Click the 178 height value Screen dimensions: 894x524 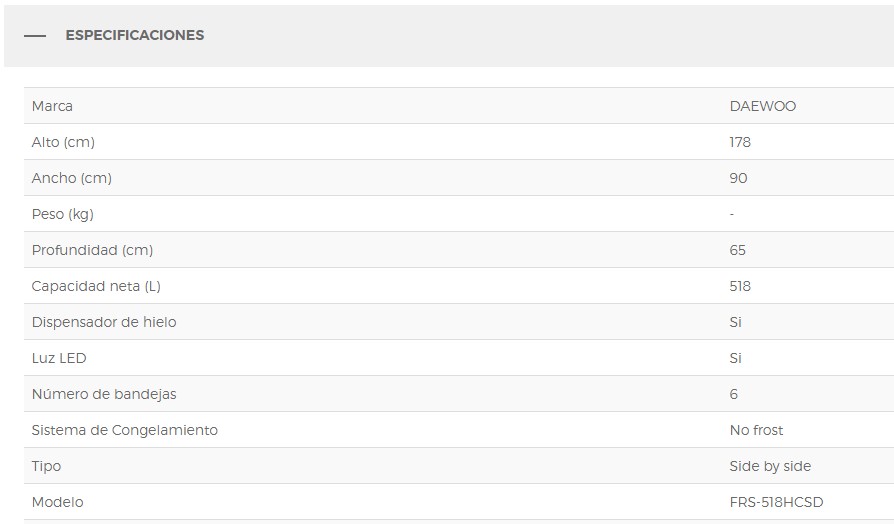pyautogui.click(x=740, y=142)
